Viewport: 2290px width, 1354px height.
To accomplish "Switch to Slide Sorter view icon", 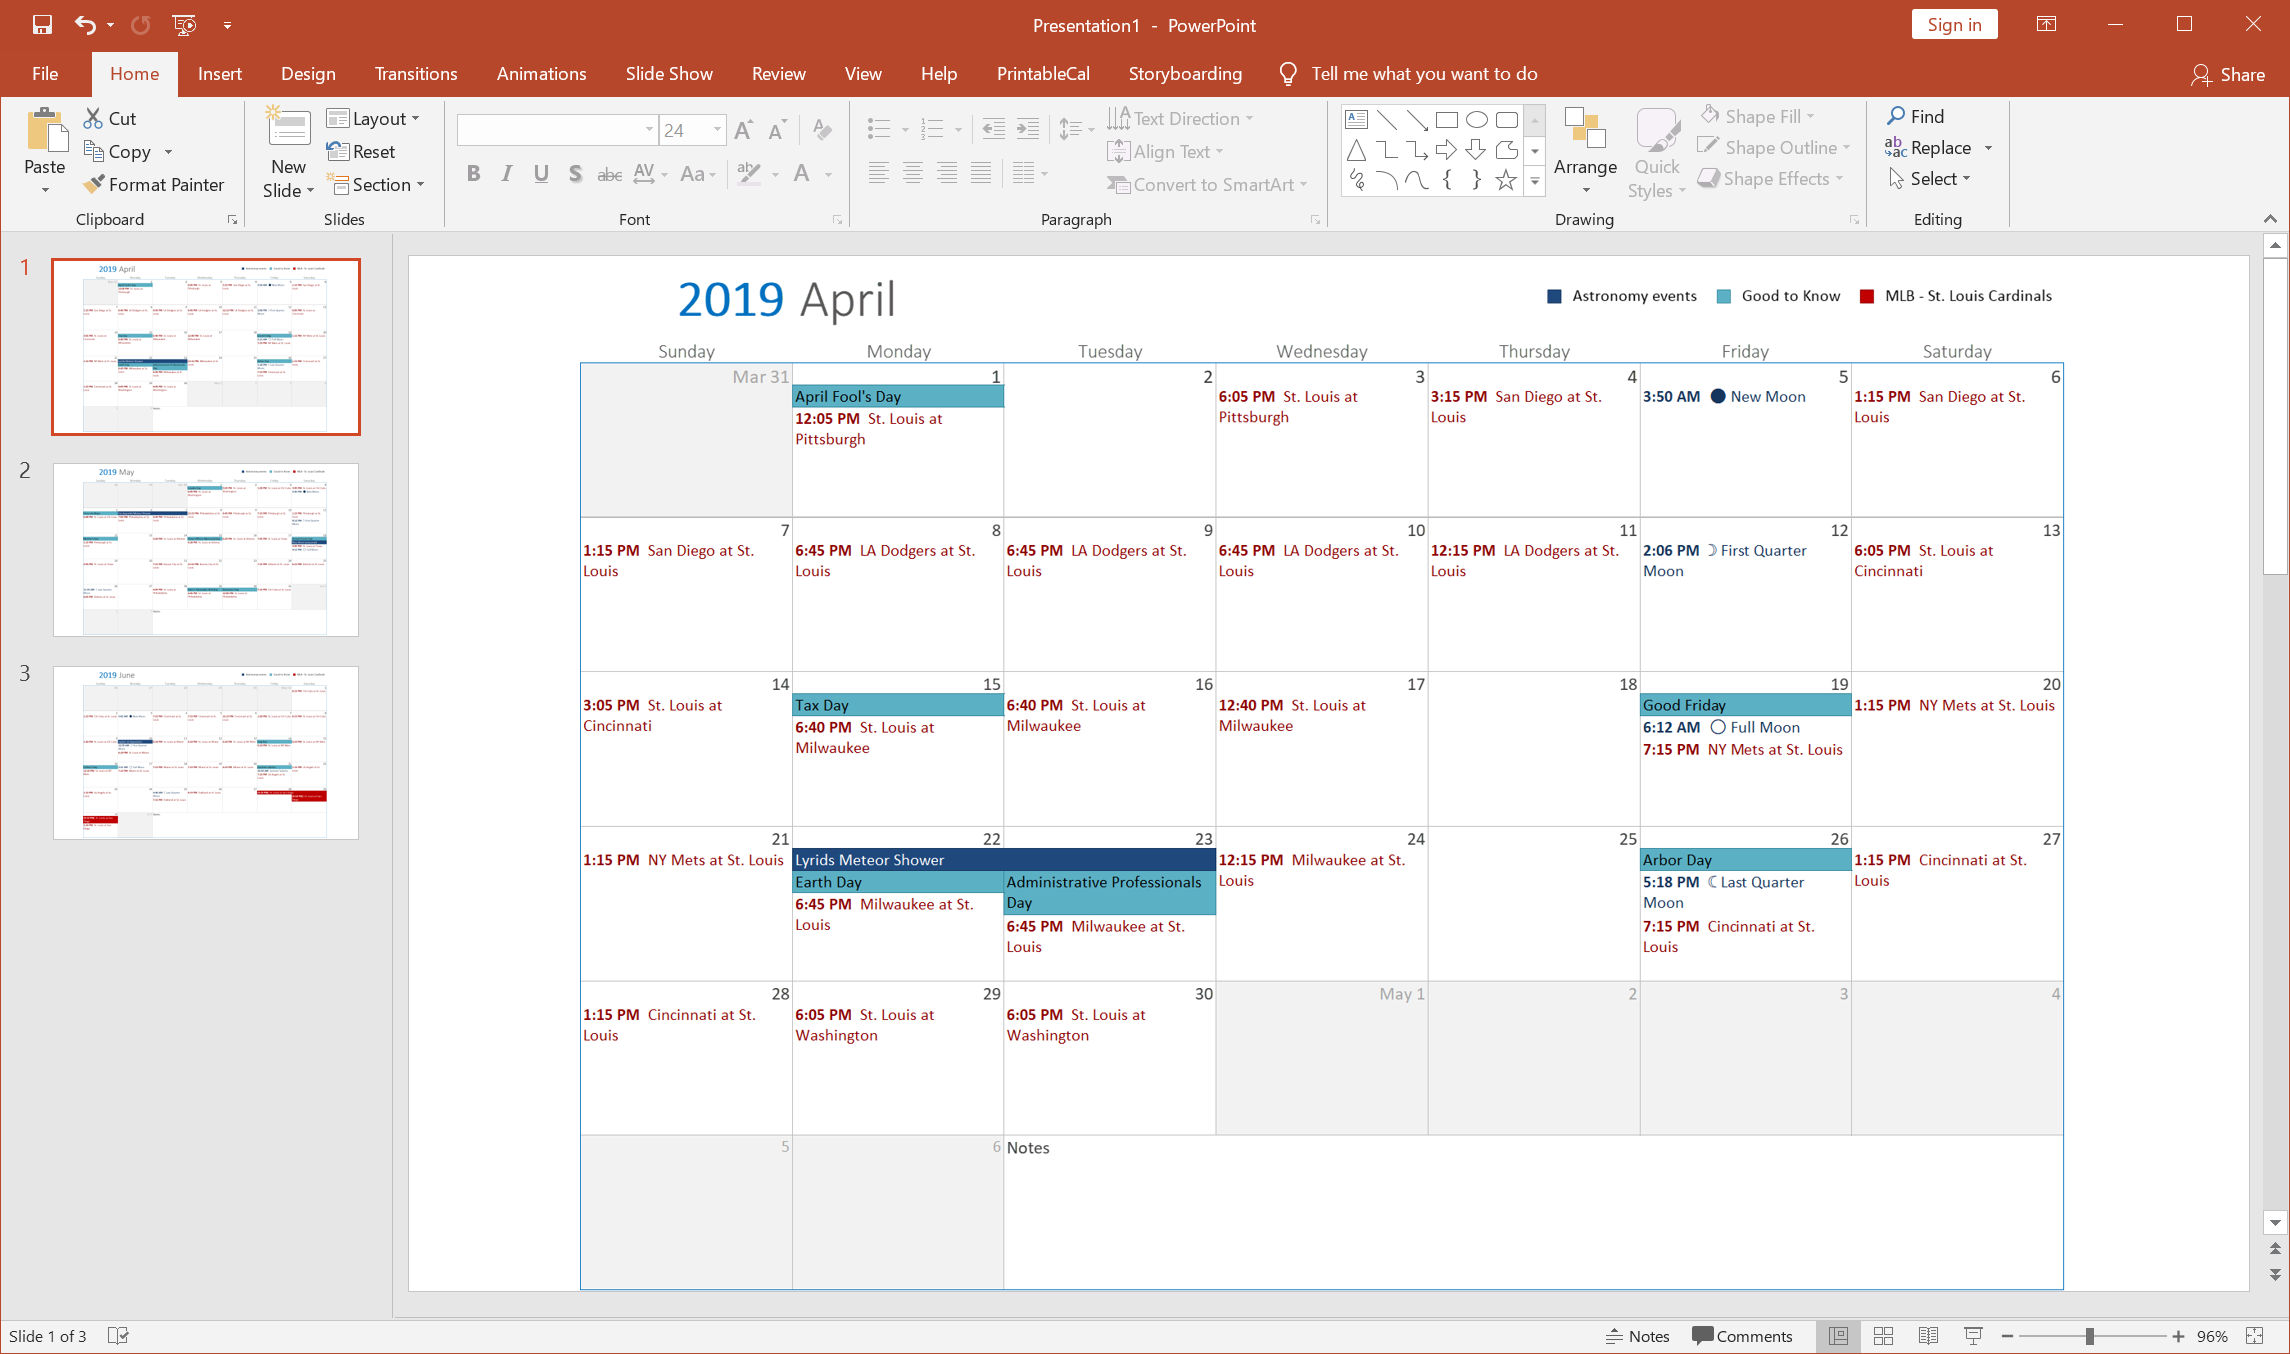I will (x=1883, y=1336).
